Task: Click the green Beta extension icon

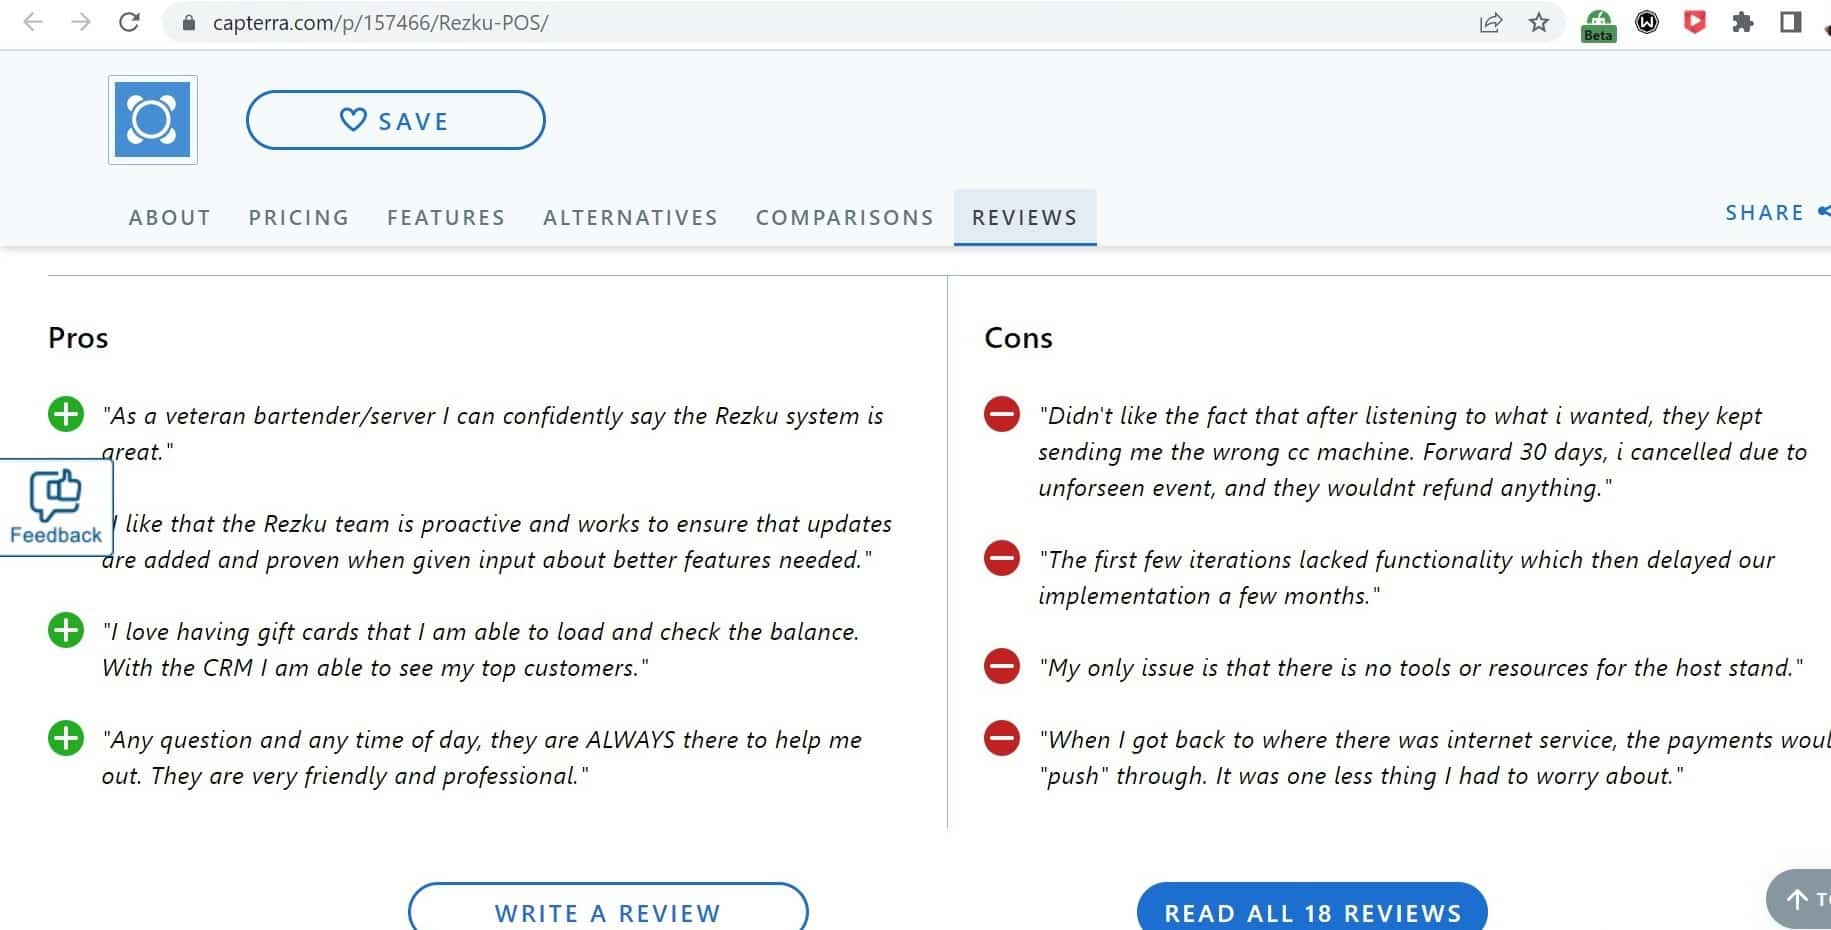Action: point(1598,25)
